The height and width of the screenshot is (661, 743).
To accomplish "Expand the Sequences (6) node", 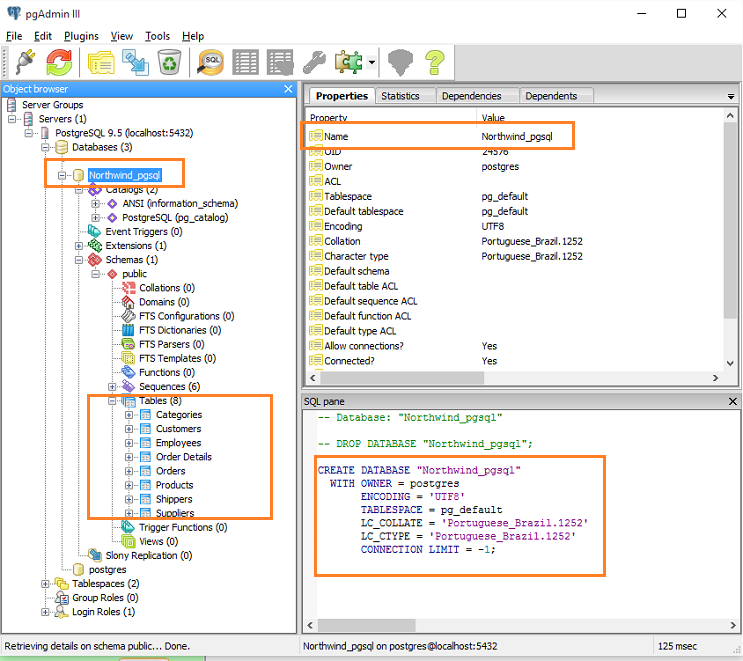I will pyautogui.click(x=112, y=387).
